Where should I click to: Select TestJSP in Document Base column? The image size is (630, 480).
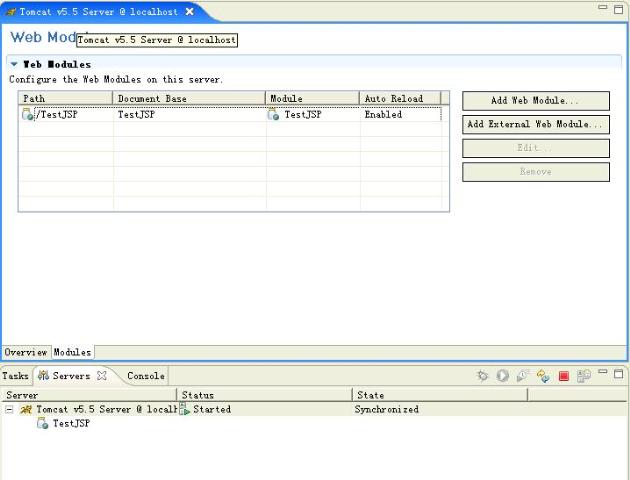click(x=136, y=114)
